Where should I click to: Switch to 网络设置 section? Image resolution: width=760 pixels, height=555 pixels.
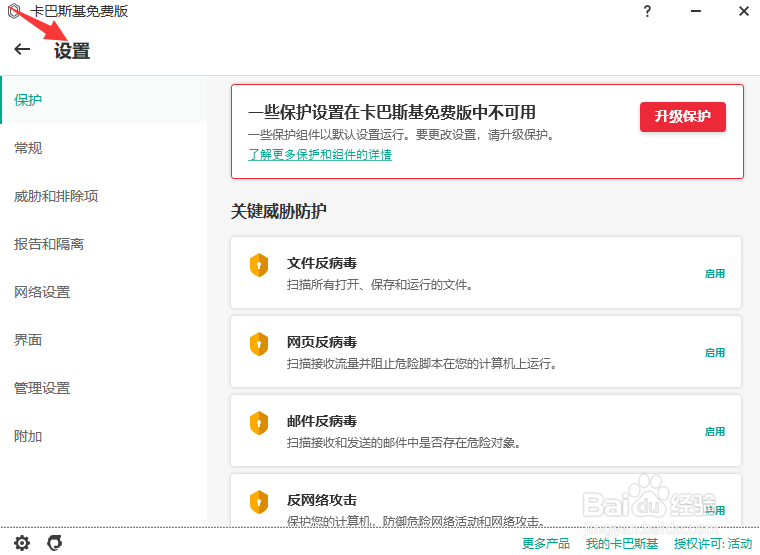click(x=104, y=292)
